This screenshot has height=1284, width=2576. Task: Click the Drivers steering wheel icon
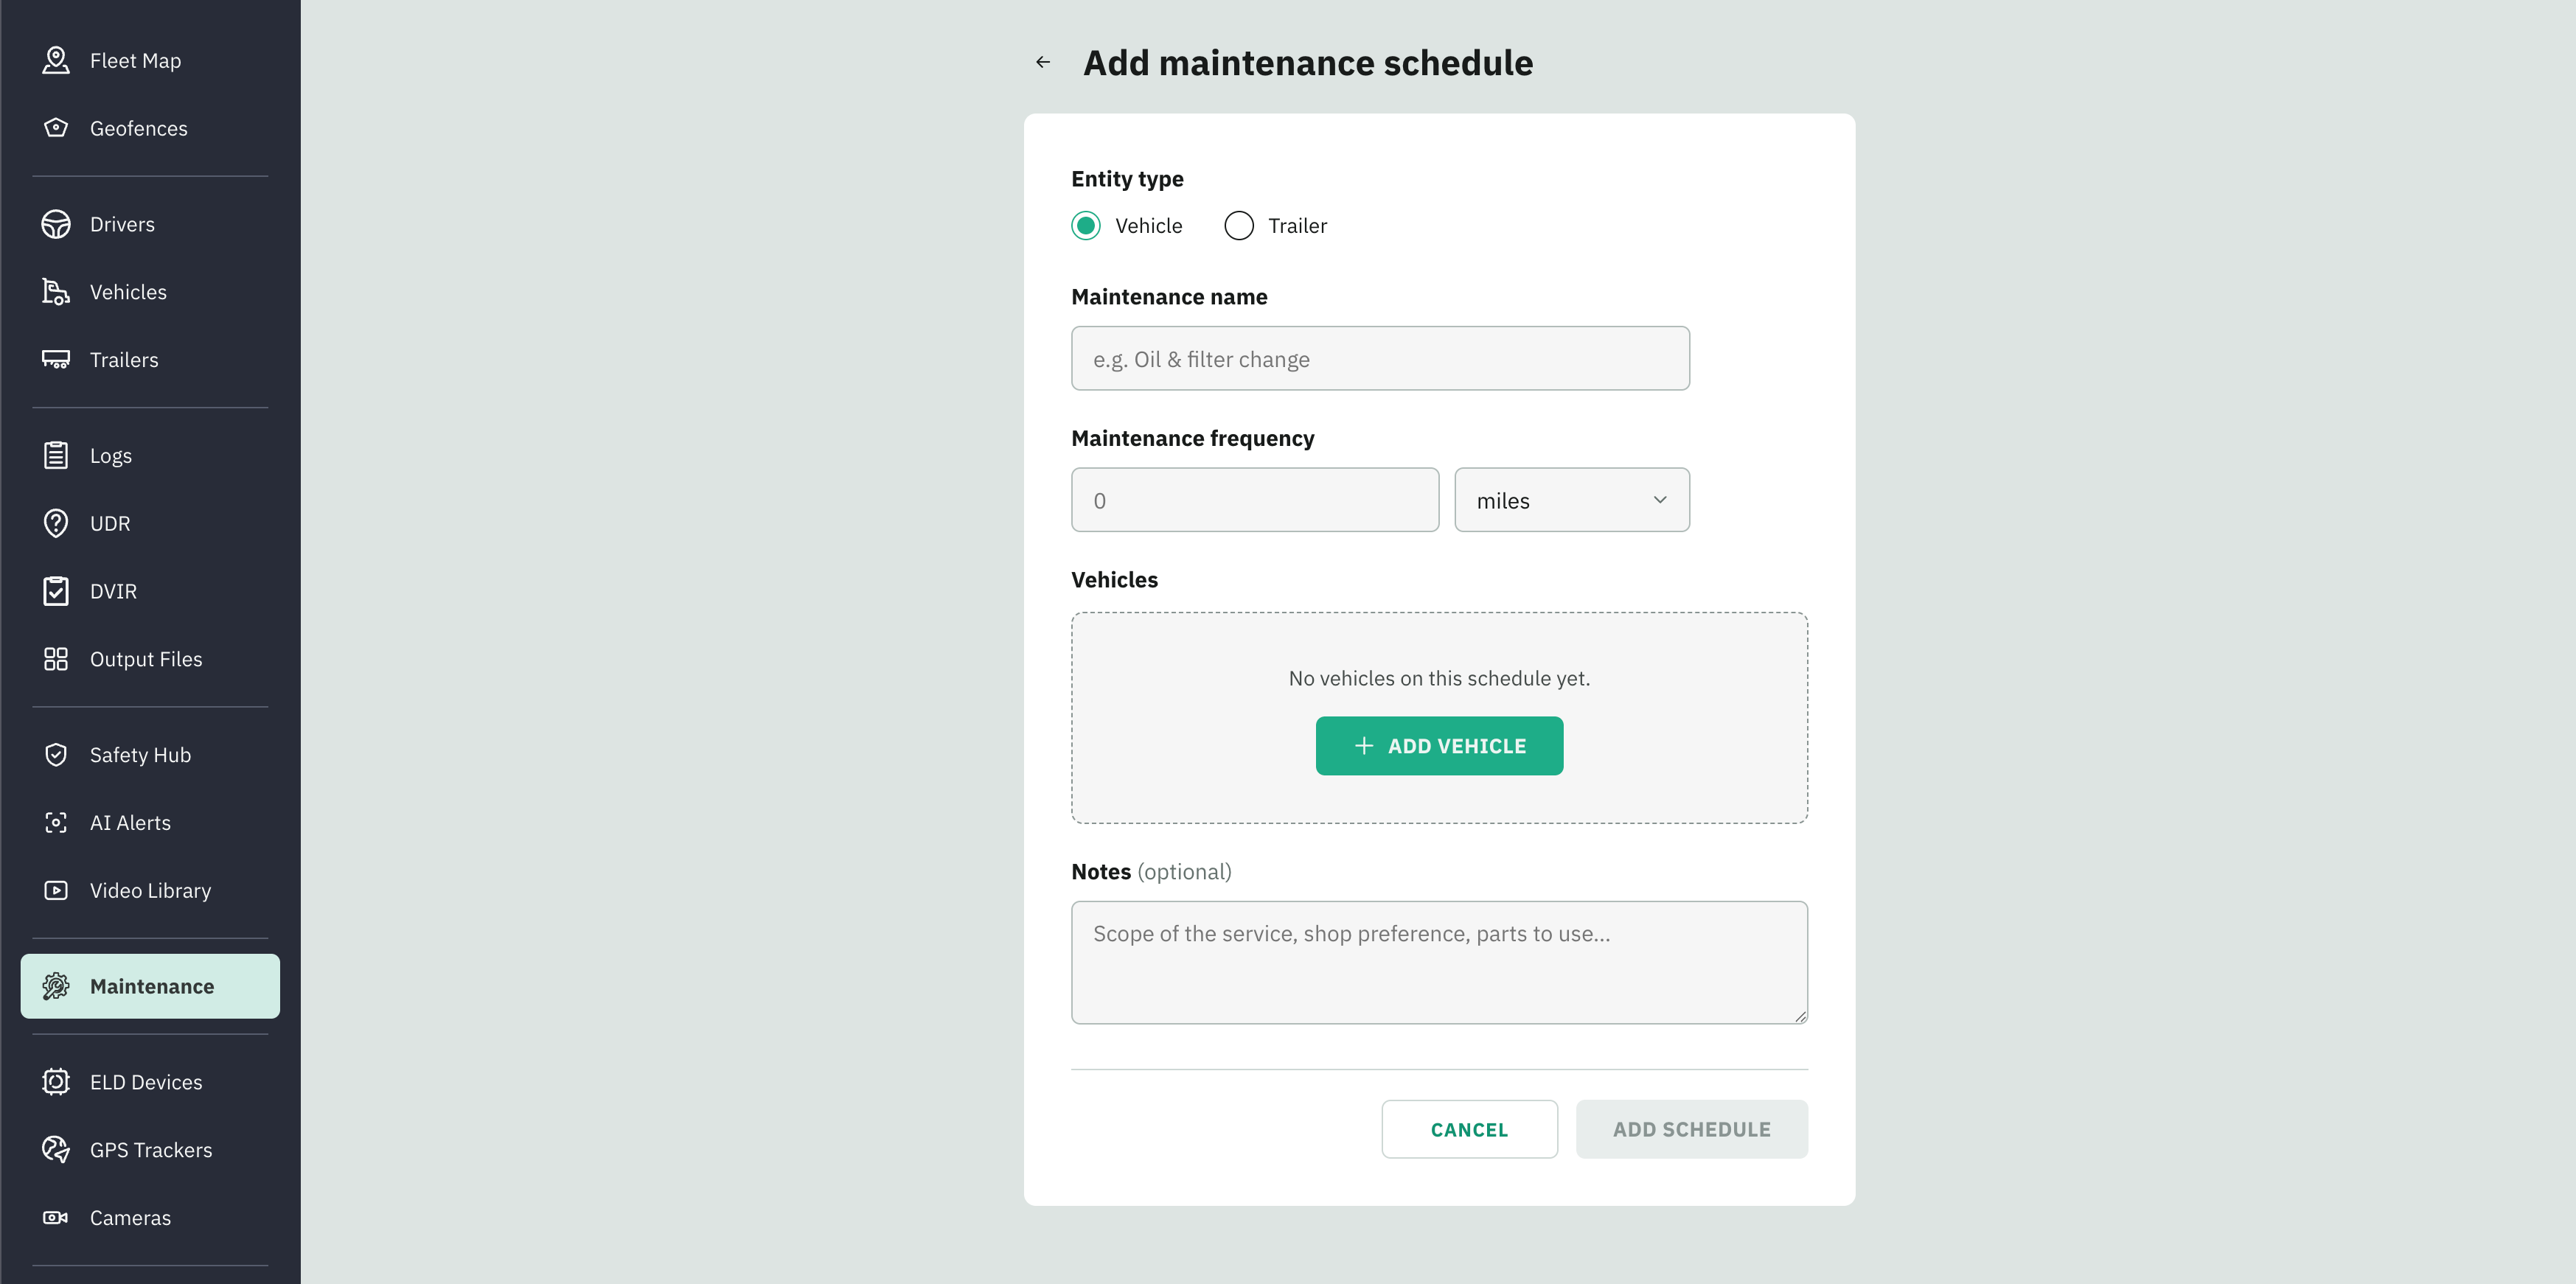tap(56, 224)
